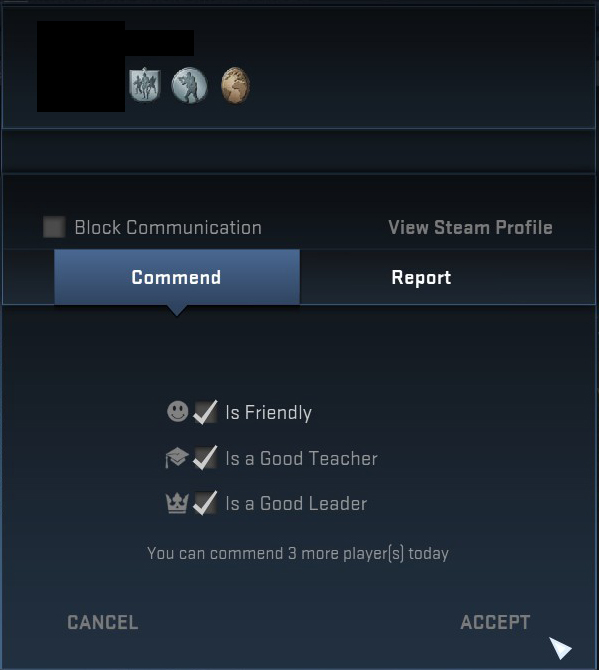Click the smiley face friendly icon

tap(177, 411)
